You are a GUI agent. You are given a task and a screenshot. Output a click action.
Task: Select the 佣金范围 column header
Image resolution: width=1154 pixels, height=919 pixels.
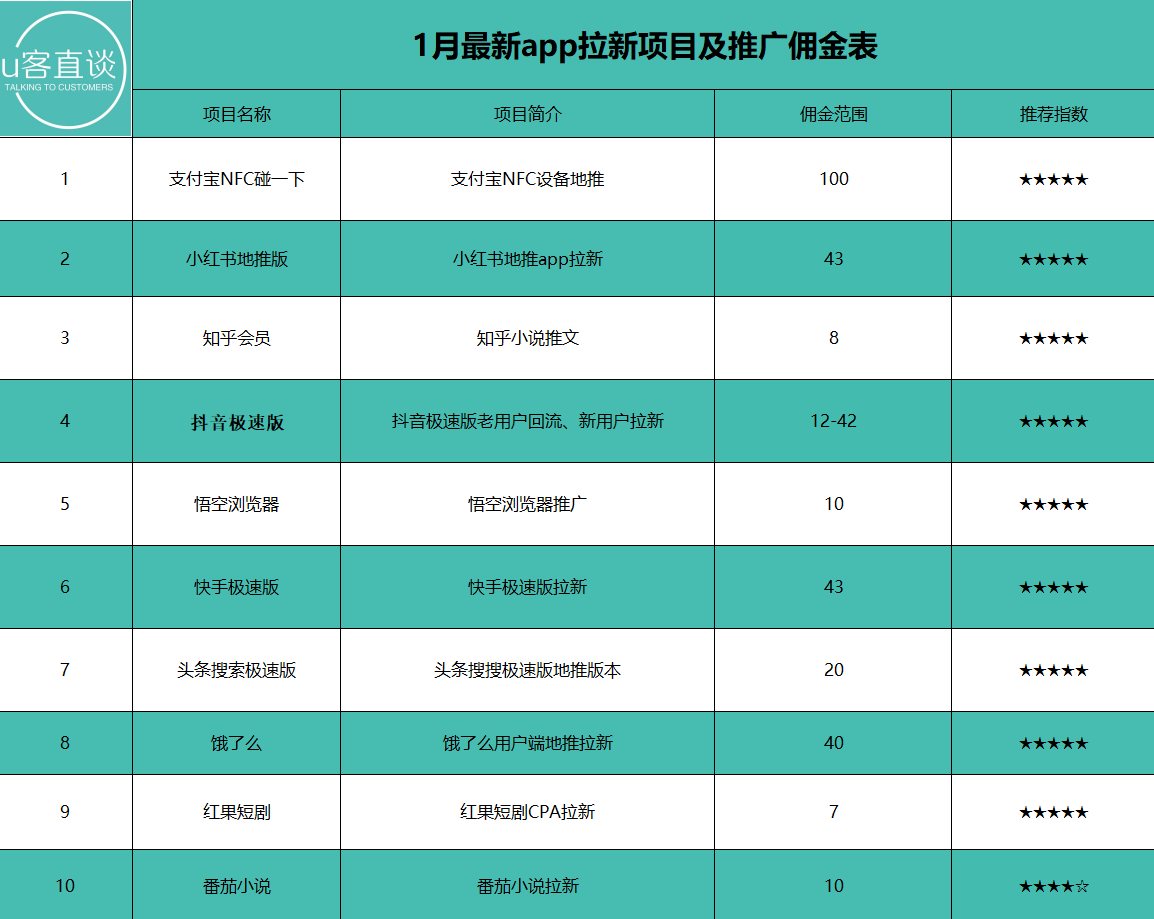833,114
